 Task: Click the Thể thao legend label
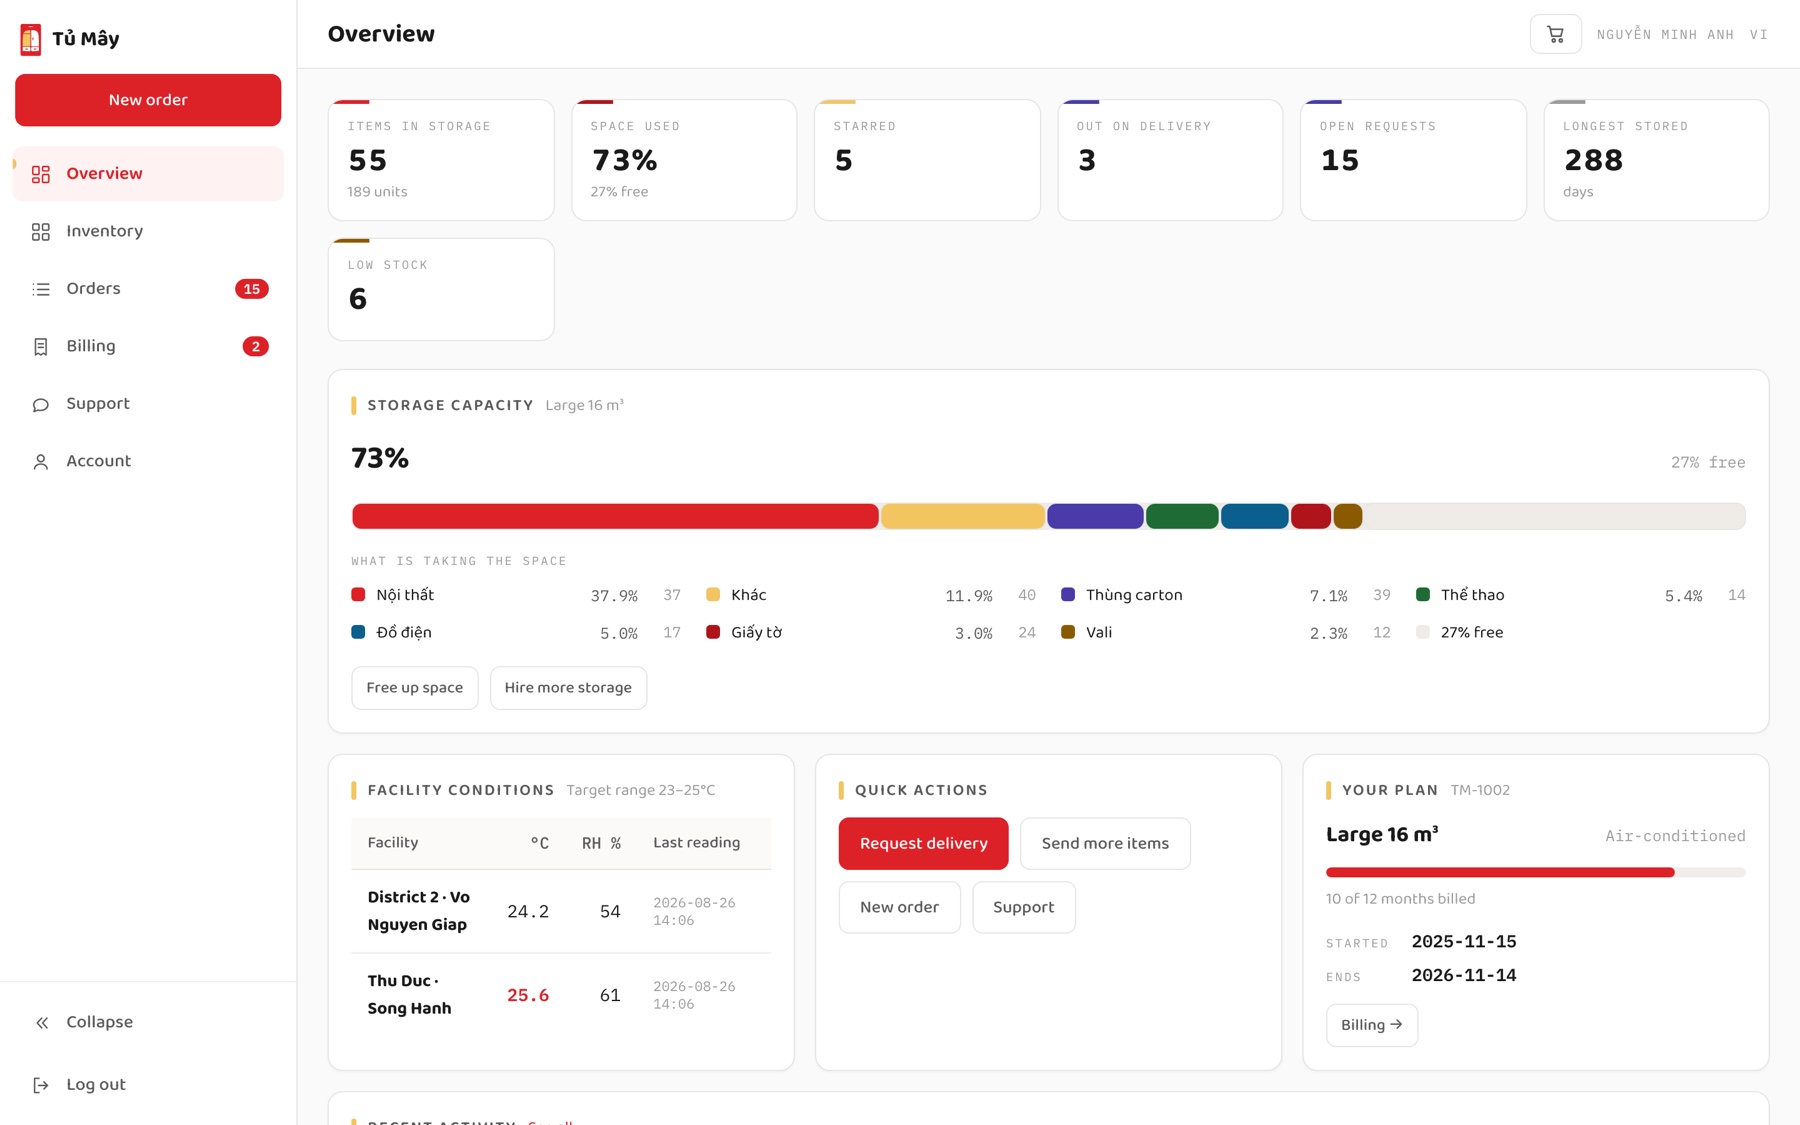pyautogui.click(x=1472, y=595)
